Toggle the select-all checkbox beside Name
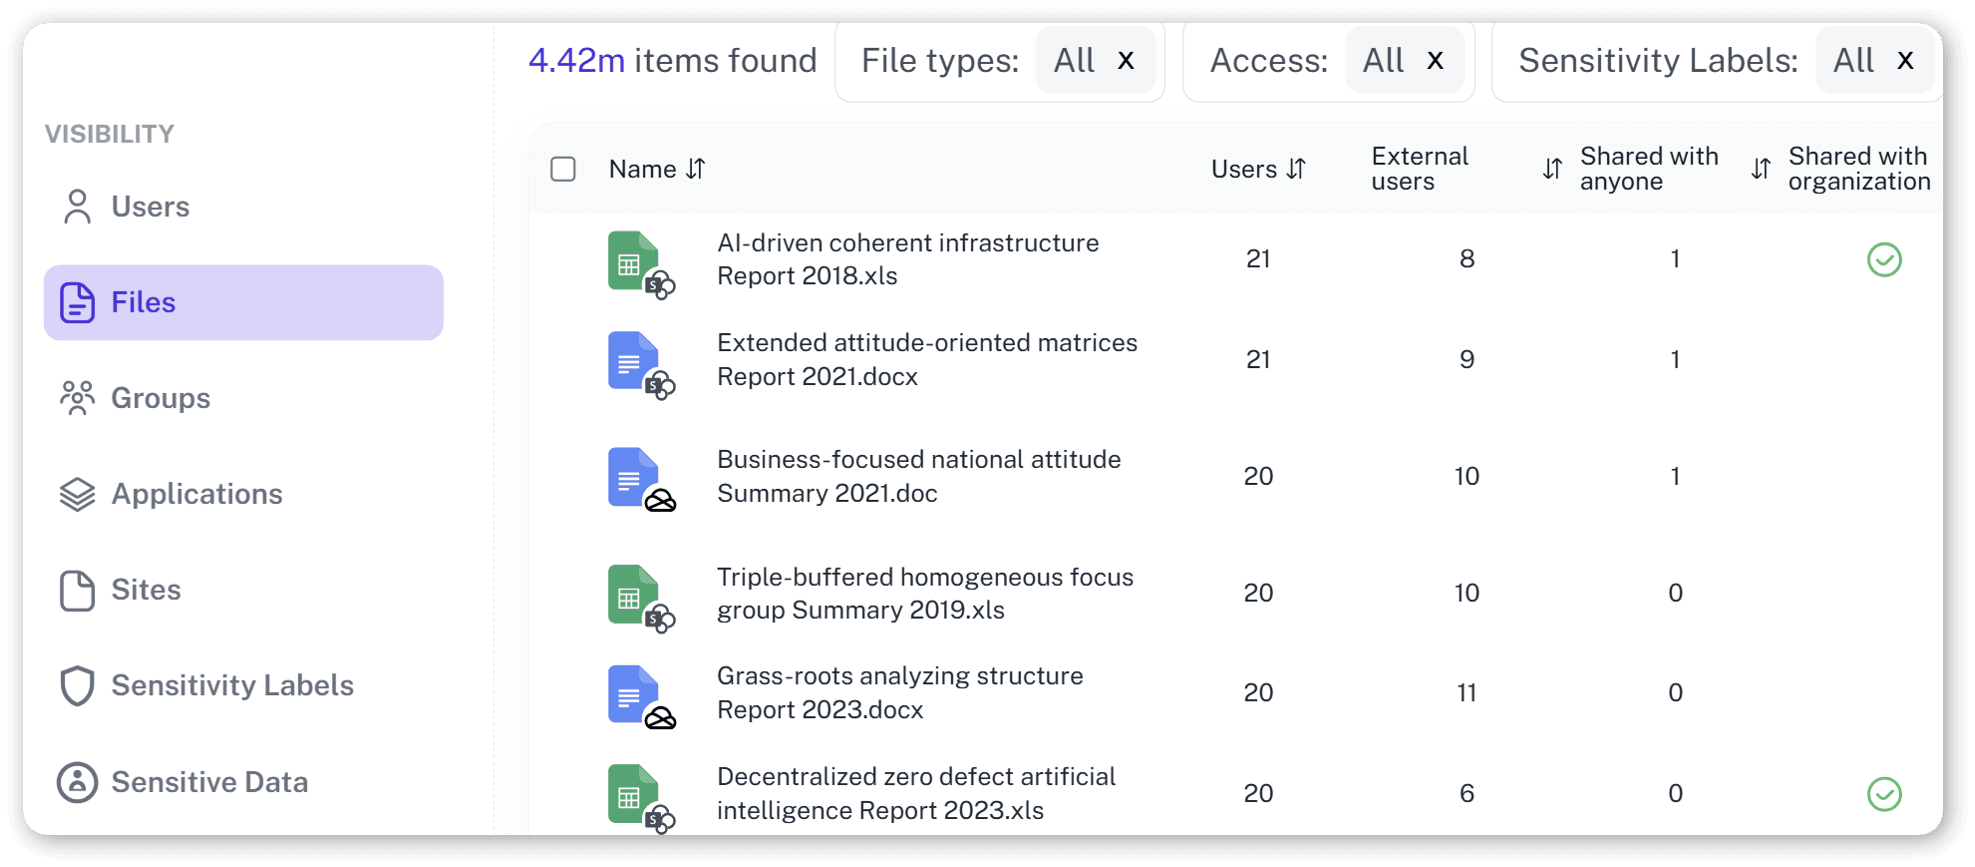 pos(563,169)
